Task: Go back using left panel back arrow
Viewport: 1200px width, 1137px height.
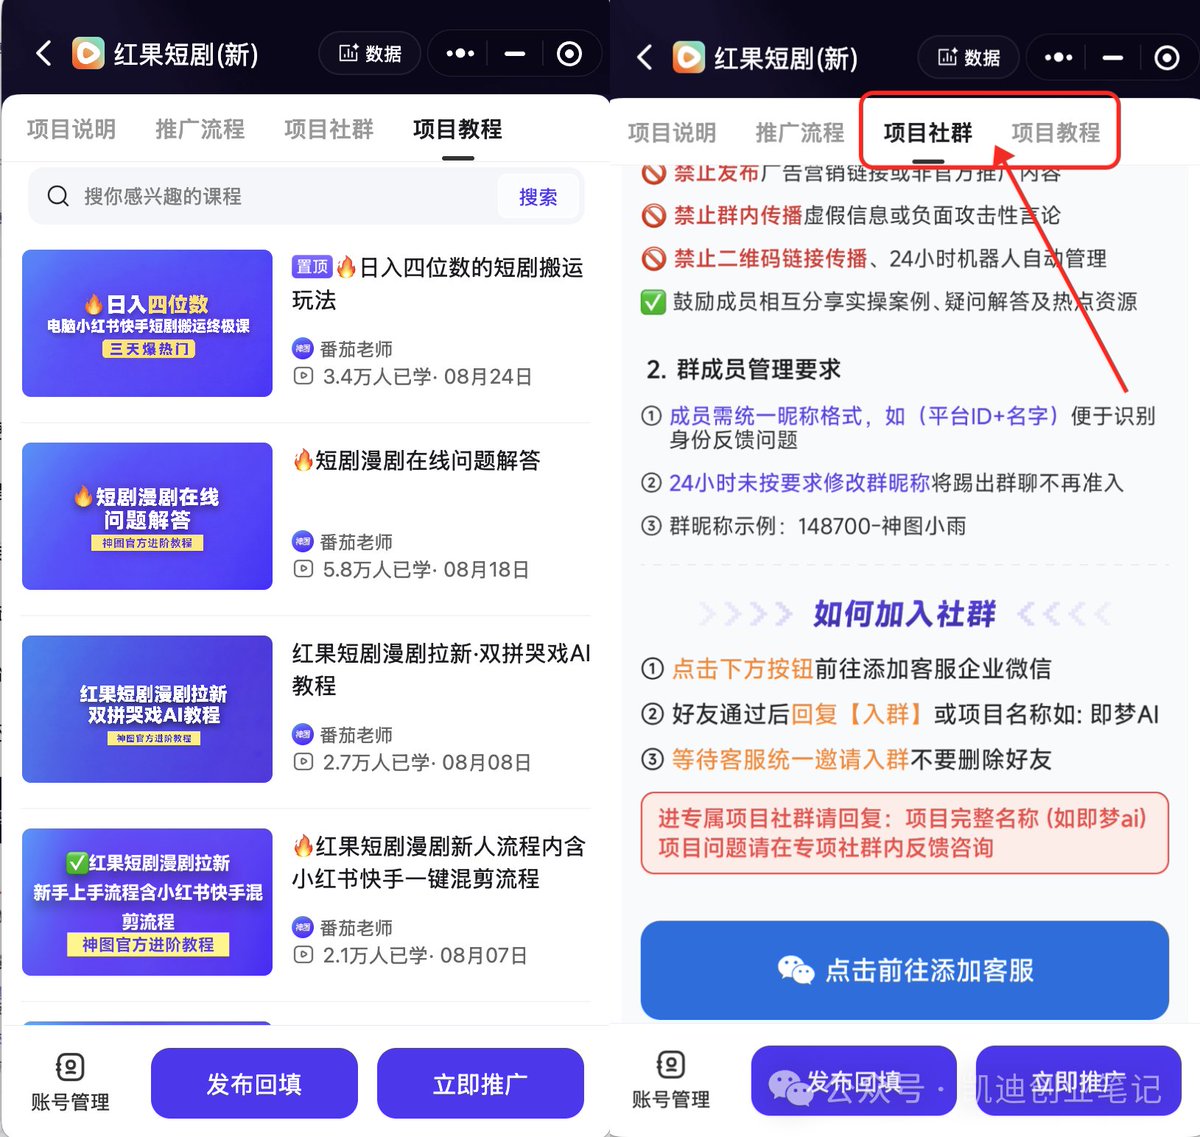Action: tap(43, 53)
